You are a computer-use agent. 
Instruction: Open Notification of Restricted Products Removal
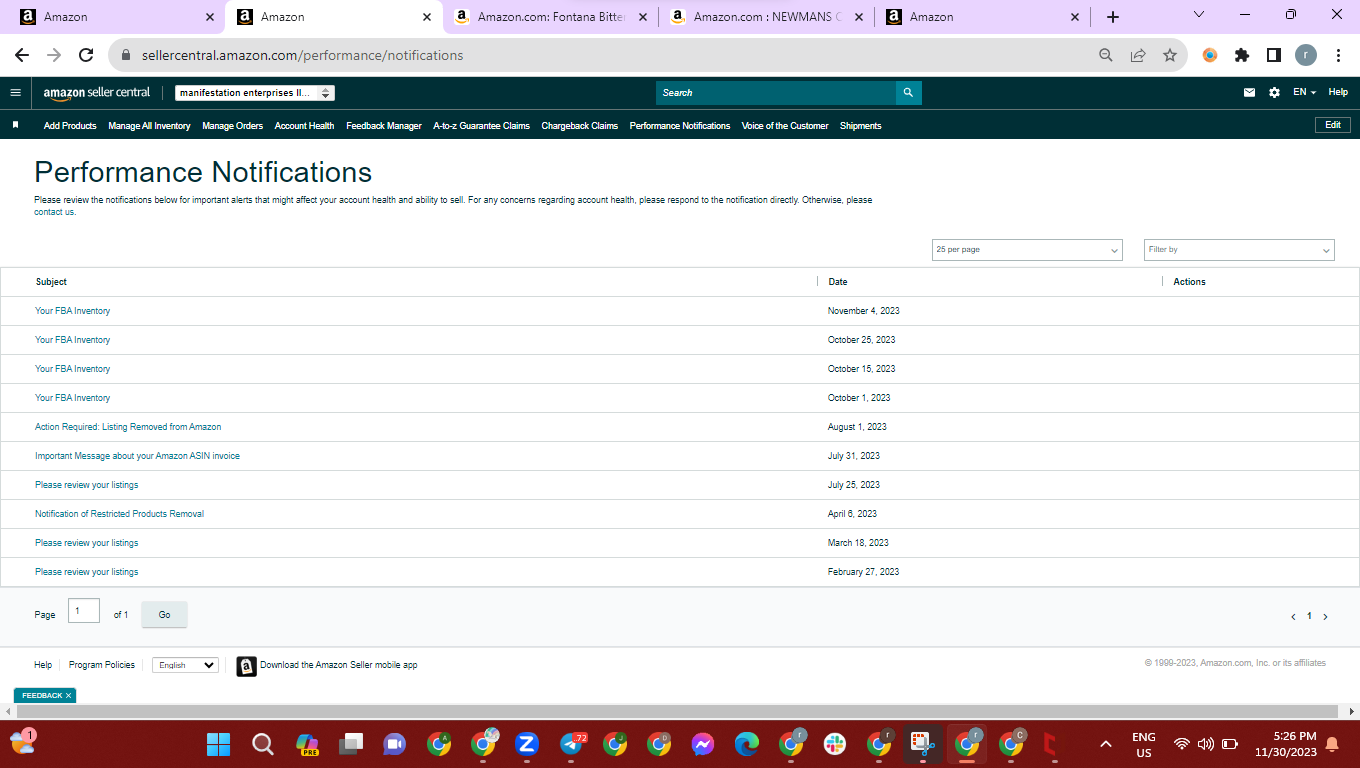pyautogui.click(x=120, y=514)
